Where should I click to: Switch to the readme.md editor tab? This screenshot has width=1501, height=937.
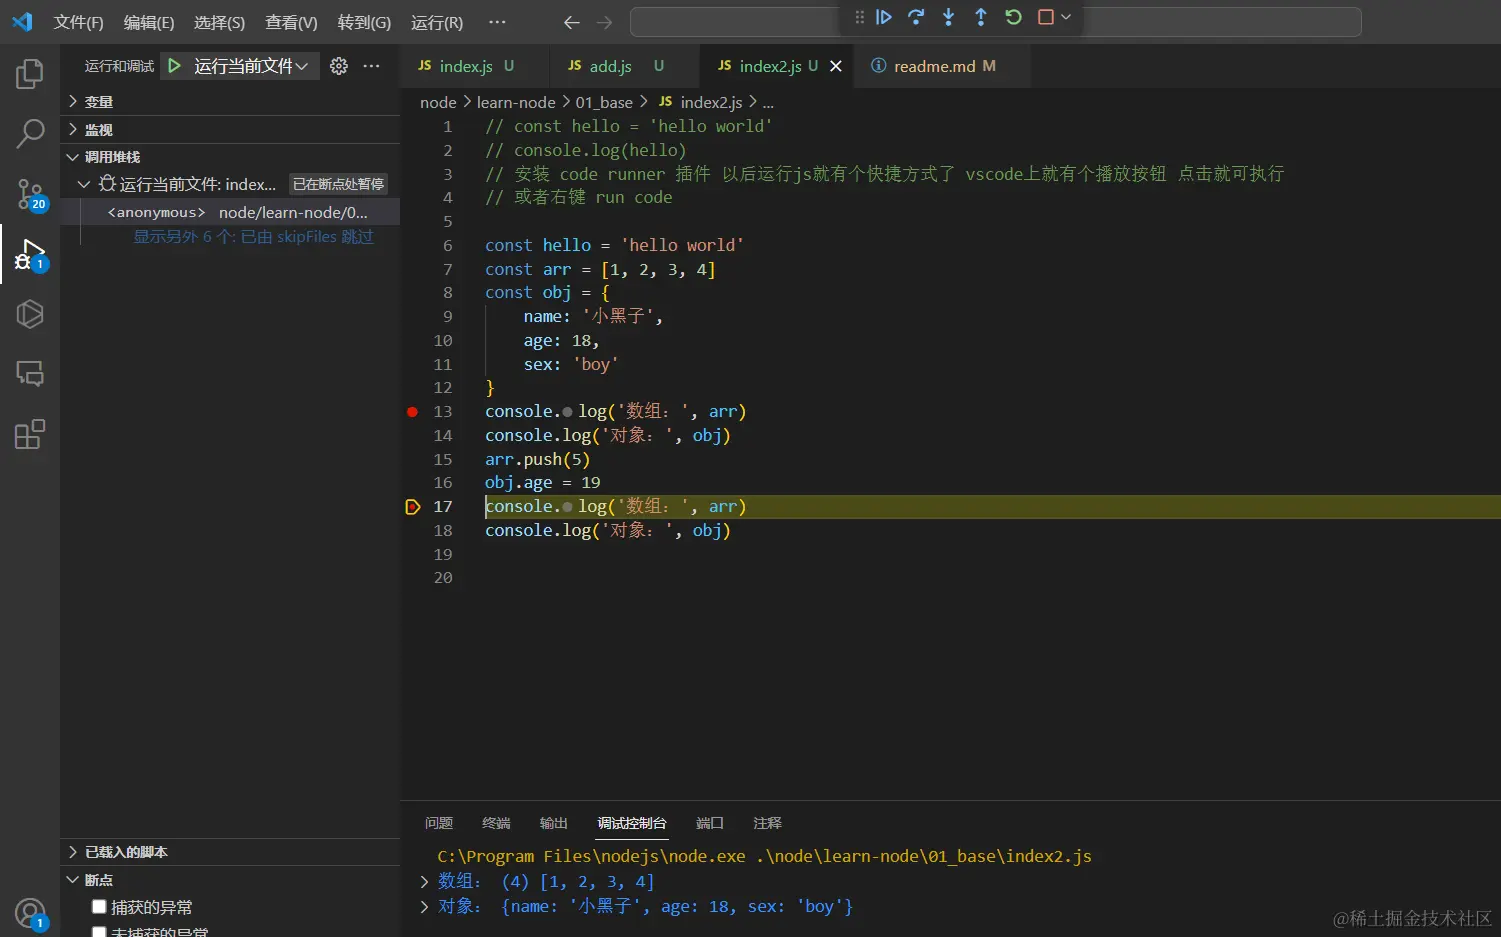(x=940, y=66)
